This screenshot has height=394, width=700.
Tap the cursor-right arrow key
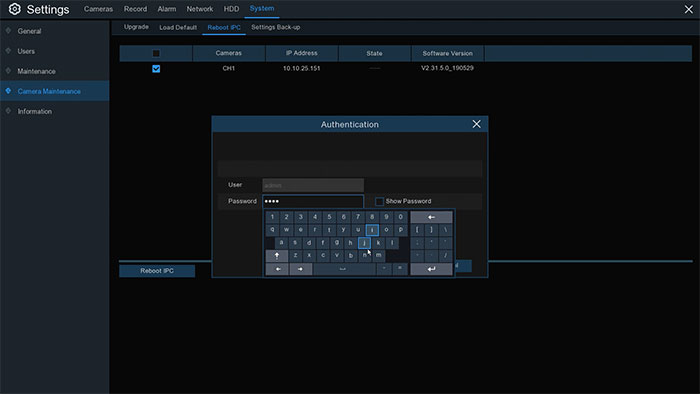point(300,269)
